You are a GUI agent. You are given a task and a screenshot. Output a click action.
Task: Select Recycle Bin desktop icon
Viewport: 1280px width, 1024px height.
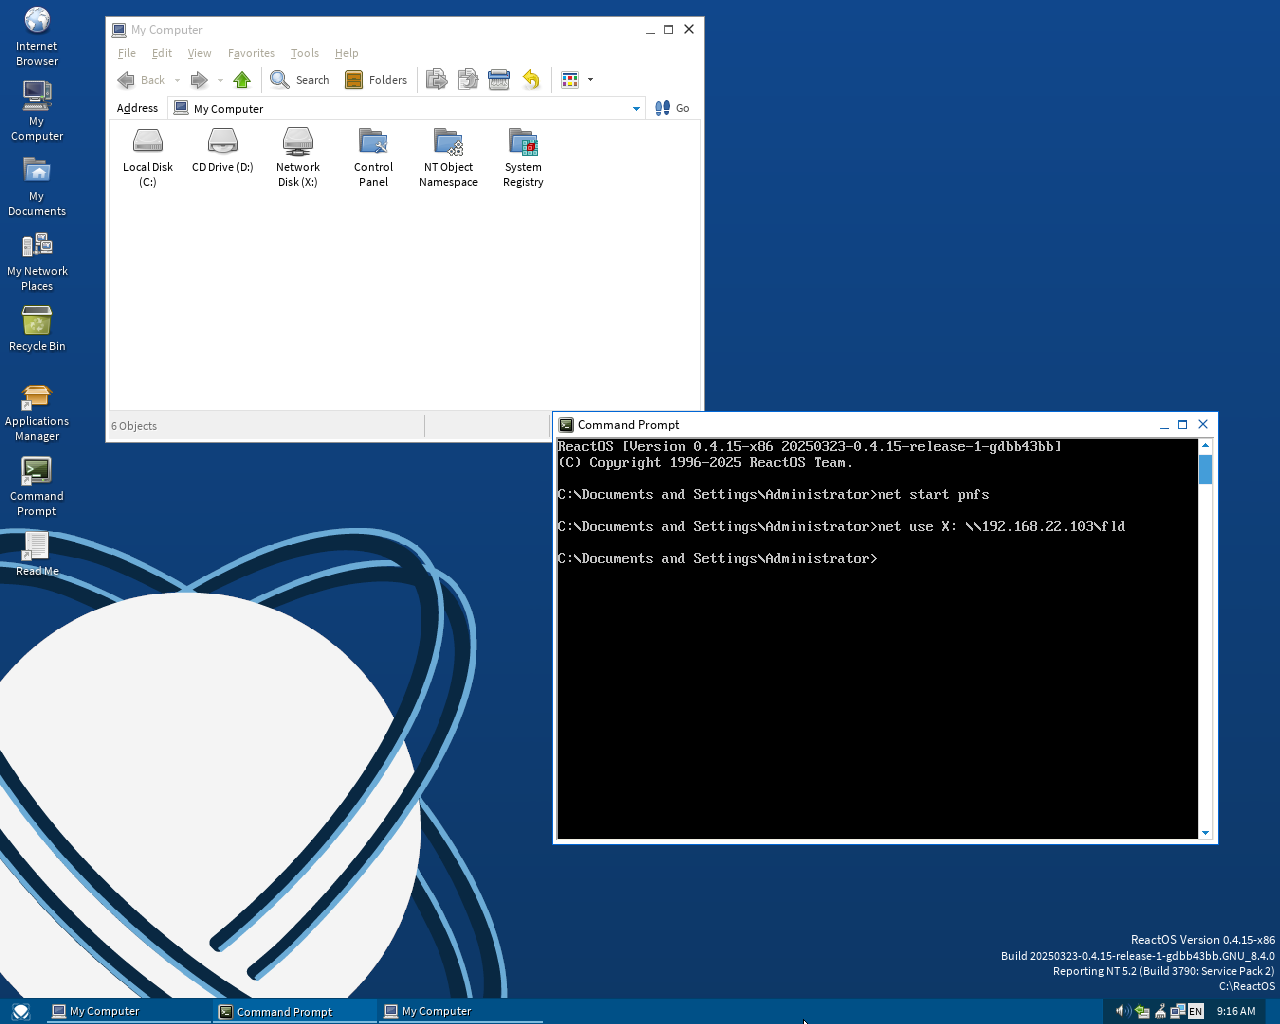click(x=37, y=329)
